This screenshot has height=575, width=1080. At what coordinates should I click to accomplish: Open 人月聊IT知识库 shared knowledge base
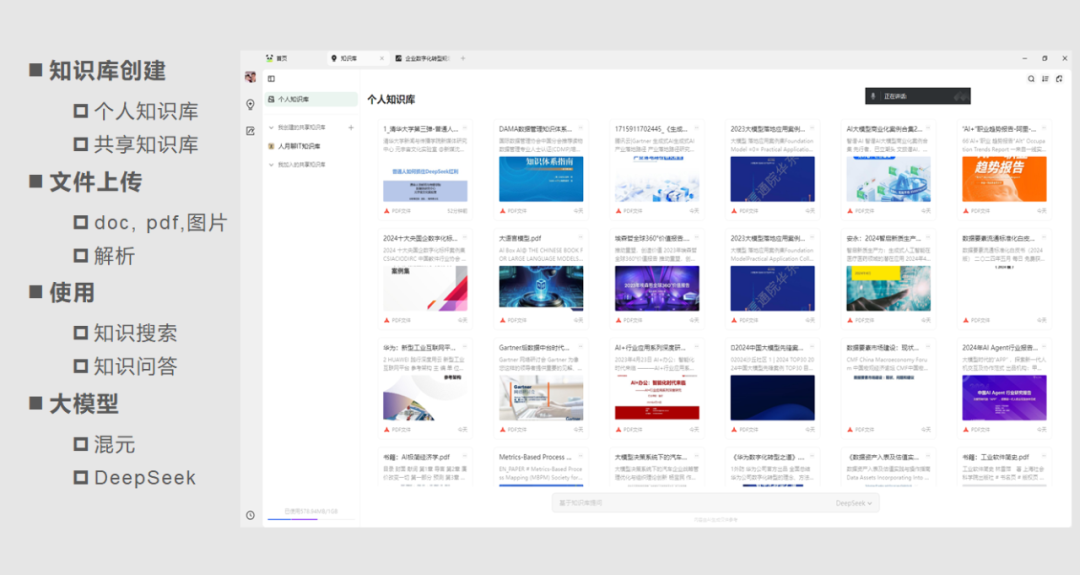click(299, 146)
